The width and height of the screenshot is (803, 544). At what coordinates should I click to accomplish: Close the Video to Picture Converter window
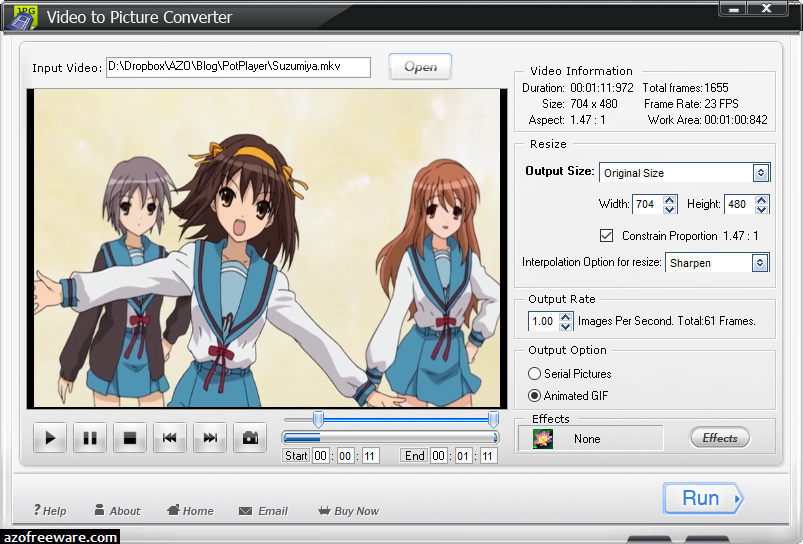point(767,9)
